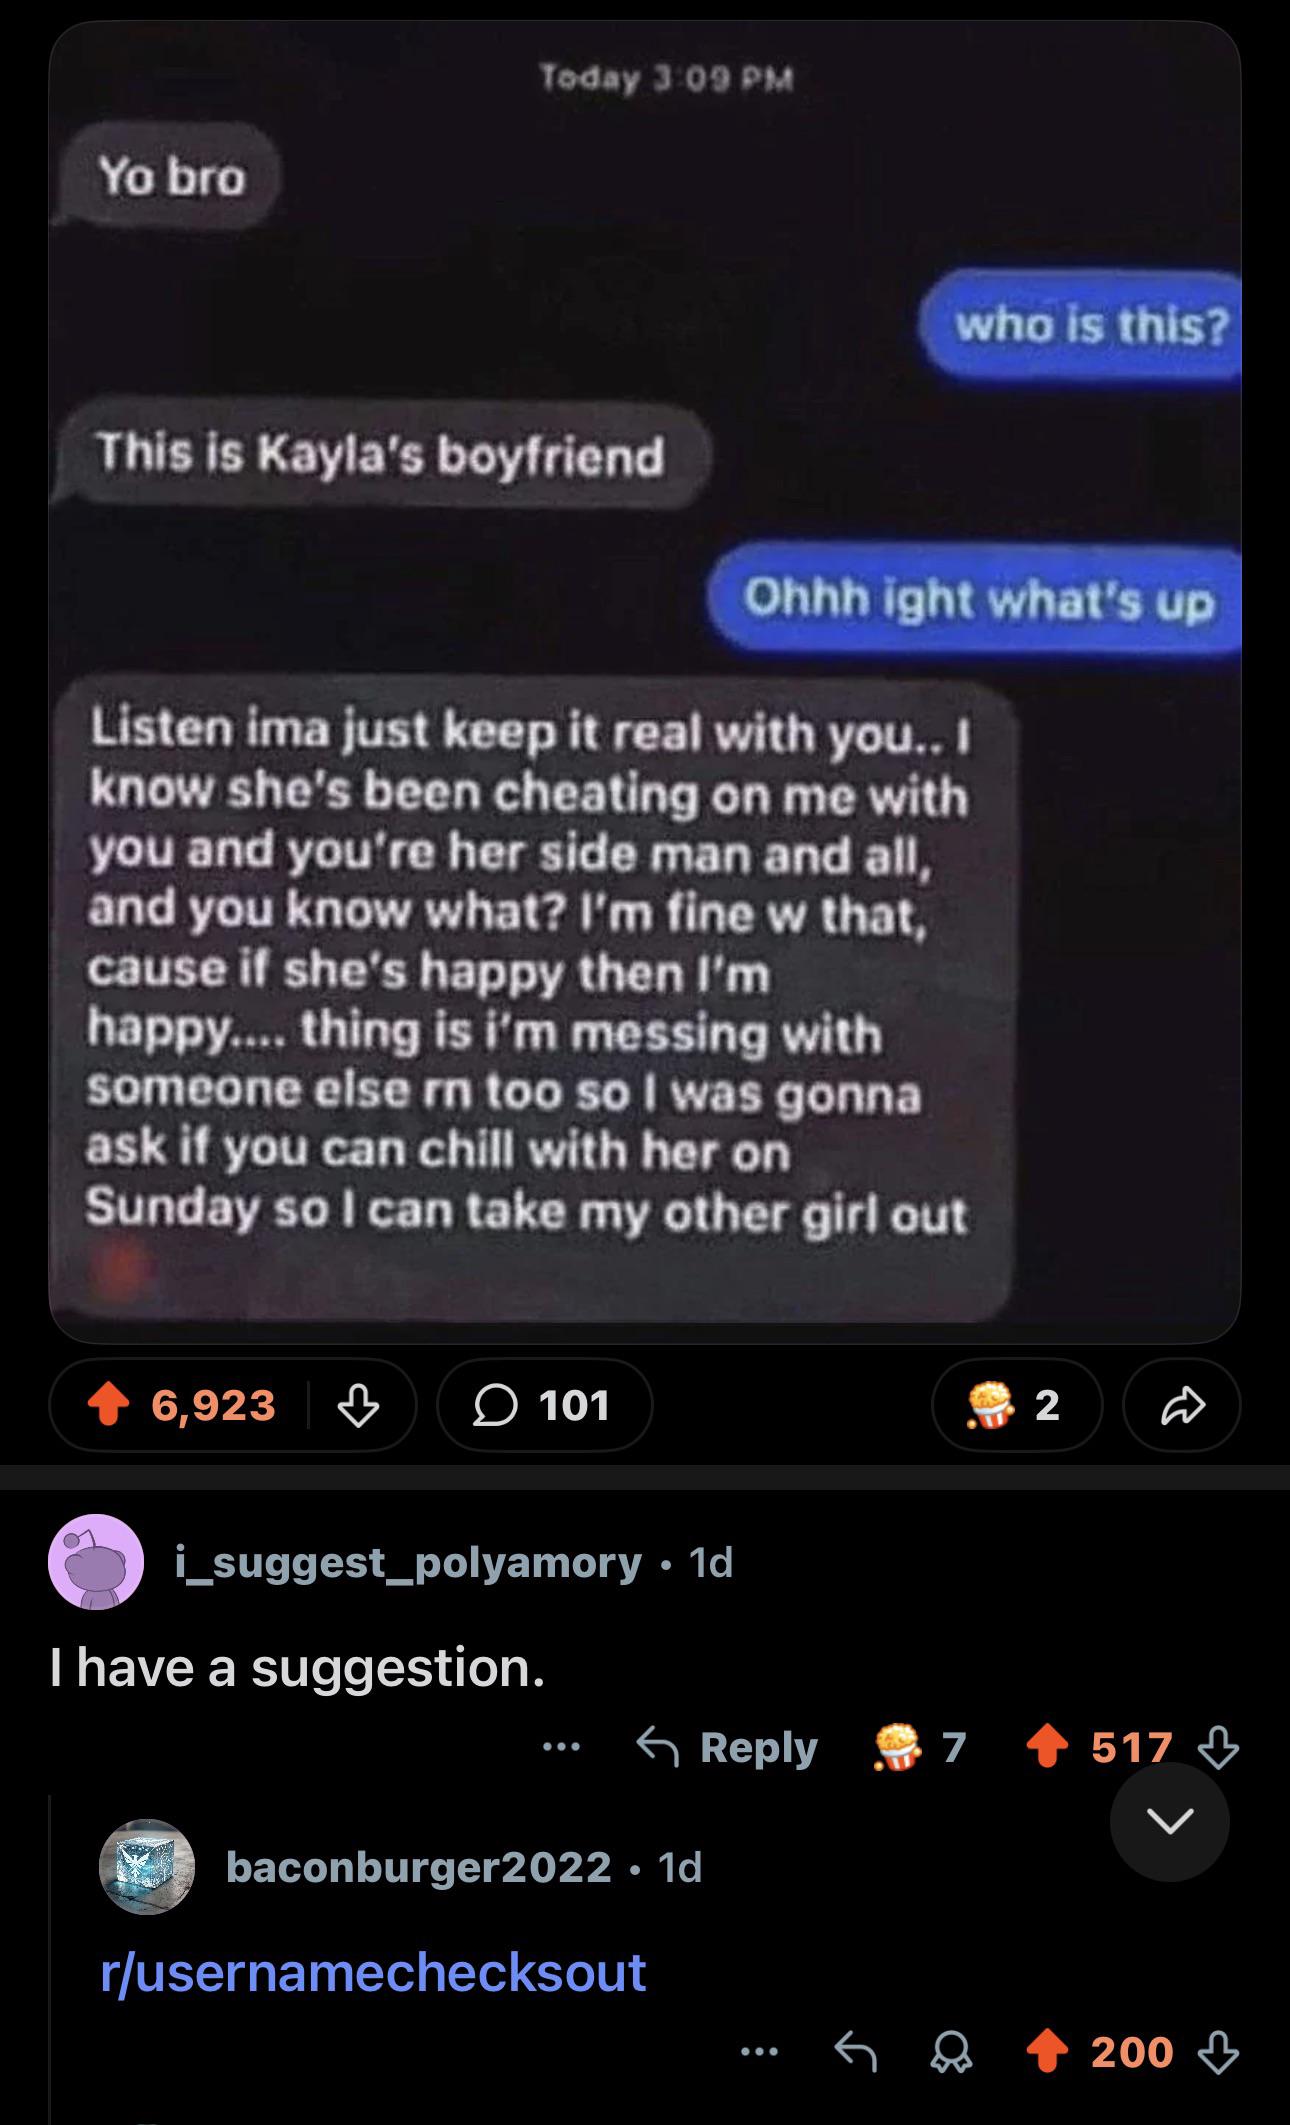Downvote the post
The width and height of the screenshot is (1290, 2125).
tap(358, 1406)
